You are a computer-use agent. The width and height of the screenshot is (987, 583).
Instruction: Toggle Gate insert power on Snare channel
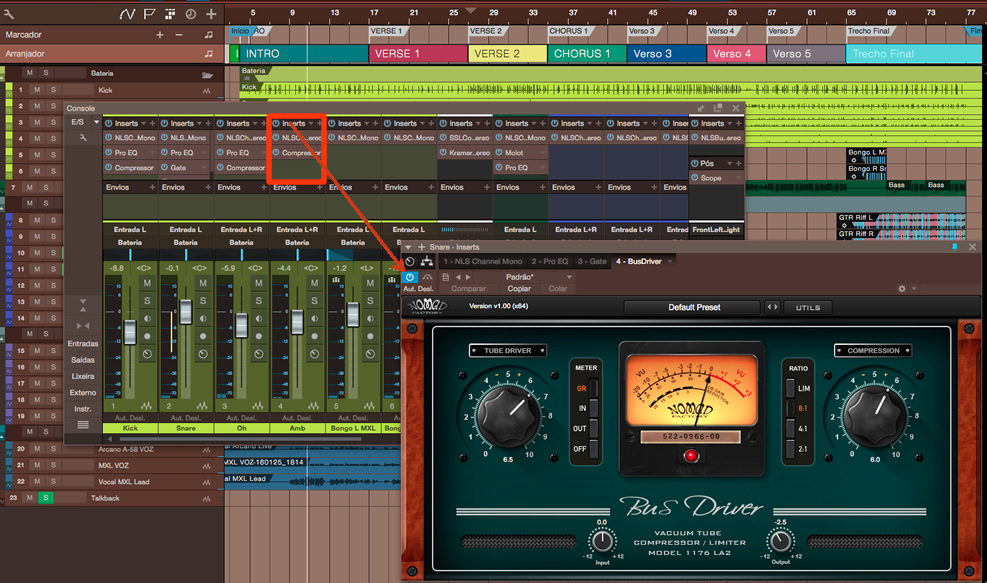(x=164, y=167)
